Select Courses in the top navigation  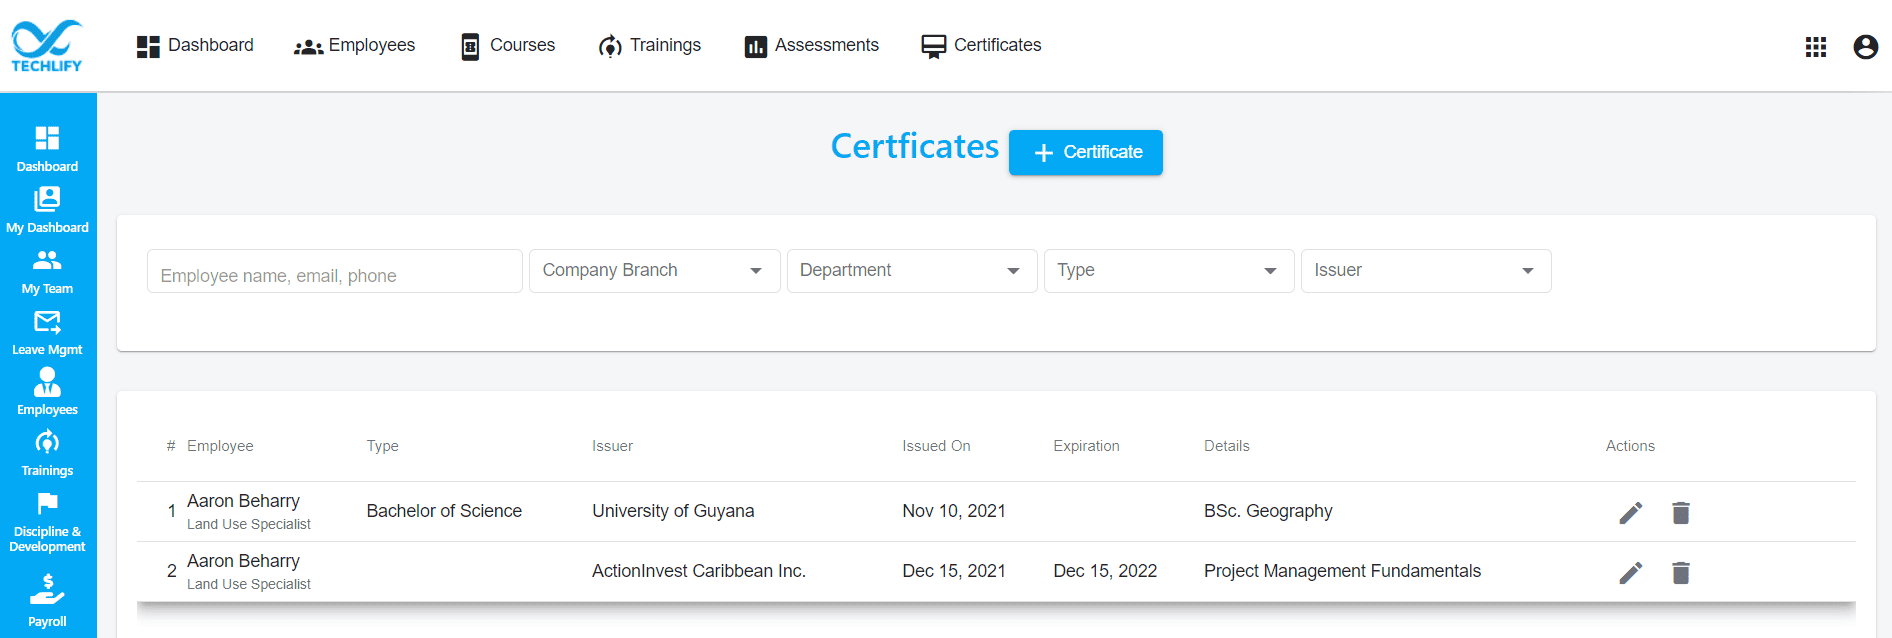point(507,46)
